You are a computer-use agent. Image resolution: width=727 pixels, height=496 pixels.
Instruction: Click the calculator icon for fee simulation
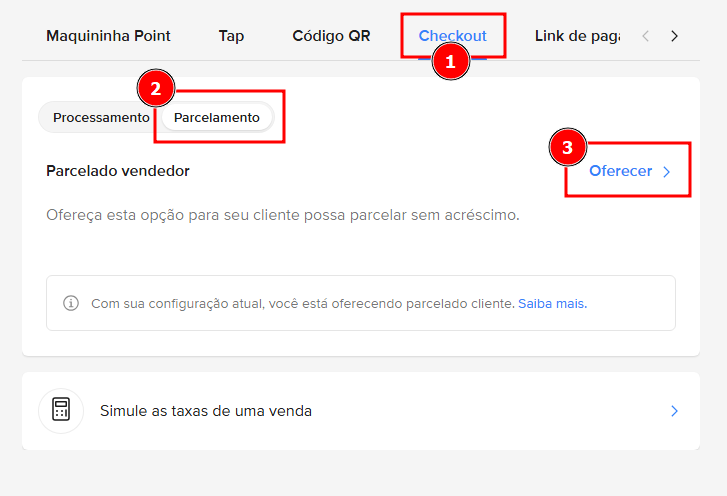[61, 411]
